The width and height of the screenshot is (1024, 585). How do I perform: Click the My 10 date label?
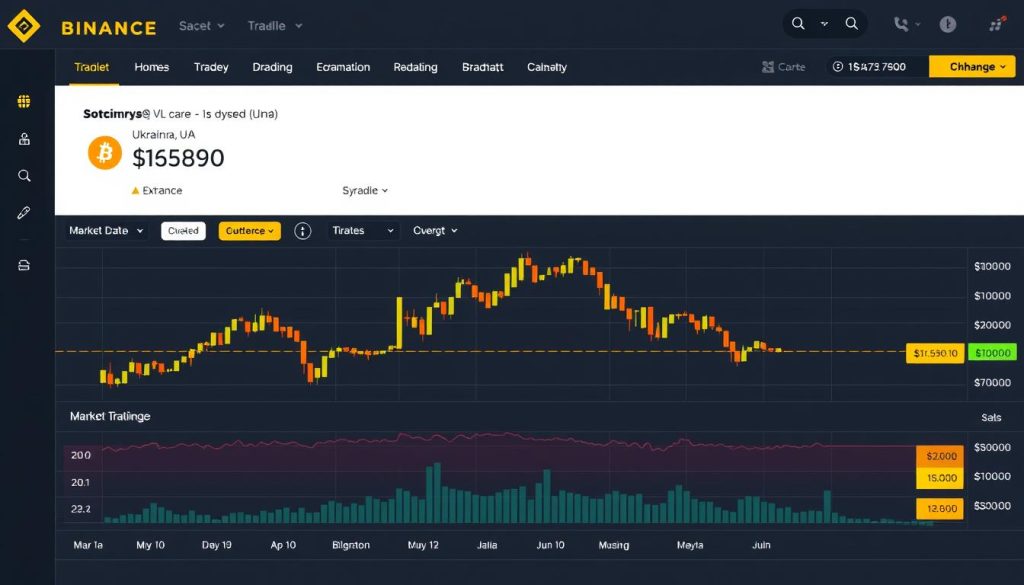tap(150, 545)
